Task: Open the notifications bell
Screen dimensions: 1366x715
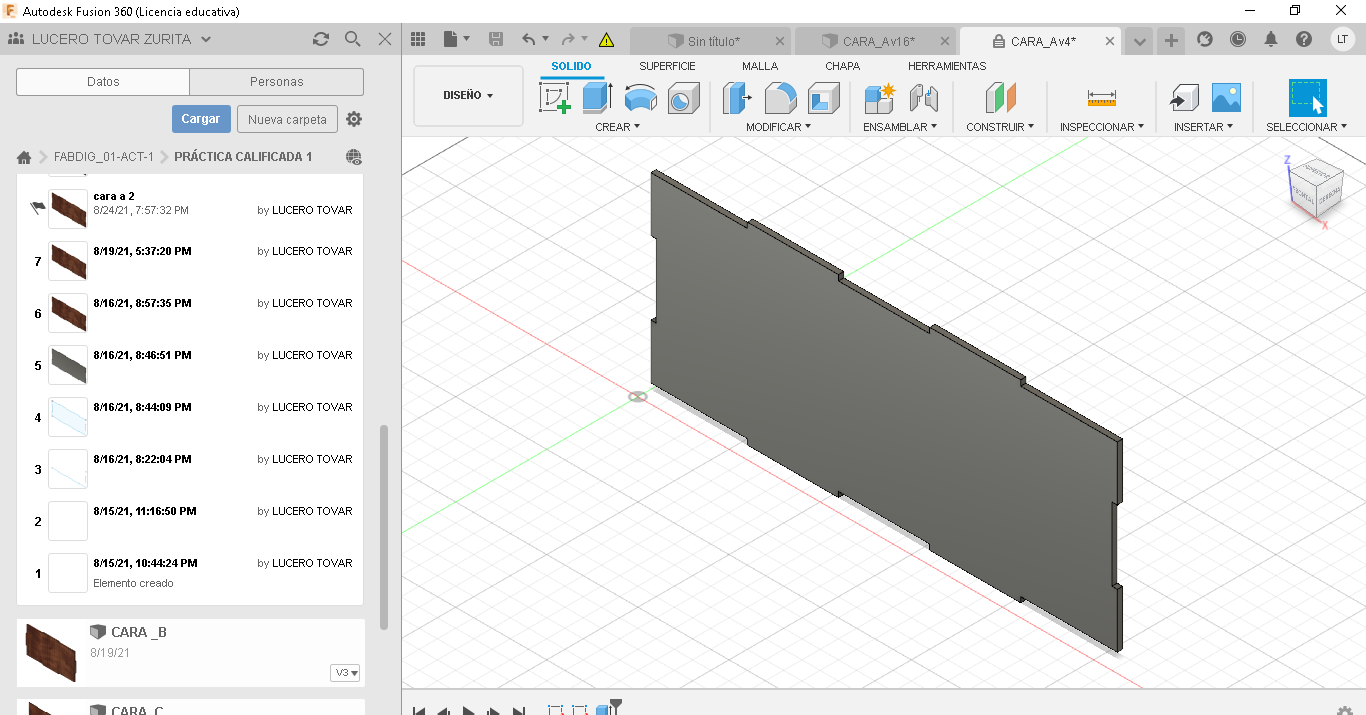Action: click(x=1271, y=39)
